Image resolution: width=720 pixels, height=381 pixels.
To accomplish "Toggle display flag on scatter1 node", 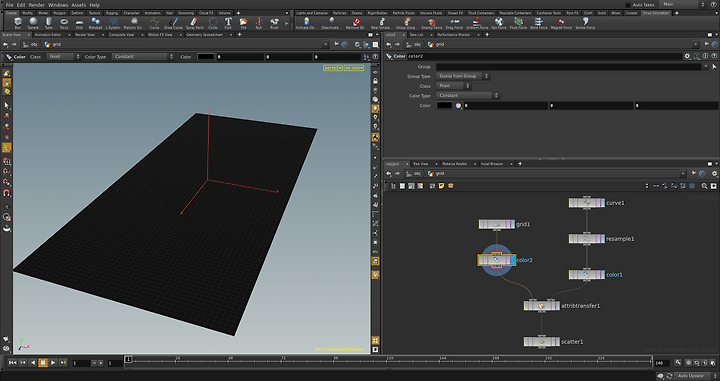I will pos(557,342).
